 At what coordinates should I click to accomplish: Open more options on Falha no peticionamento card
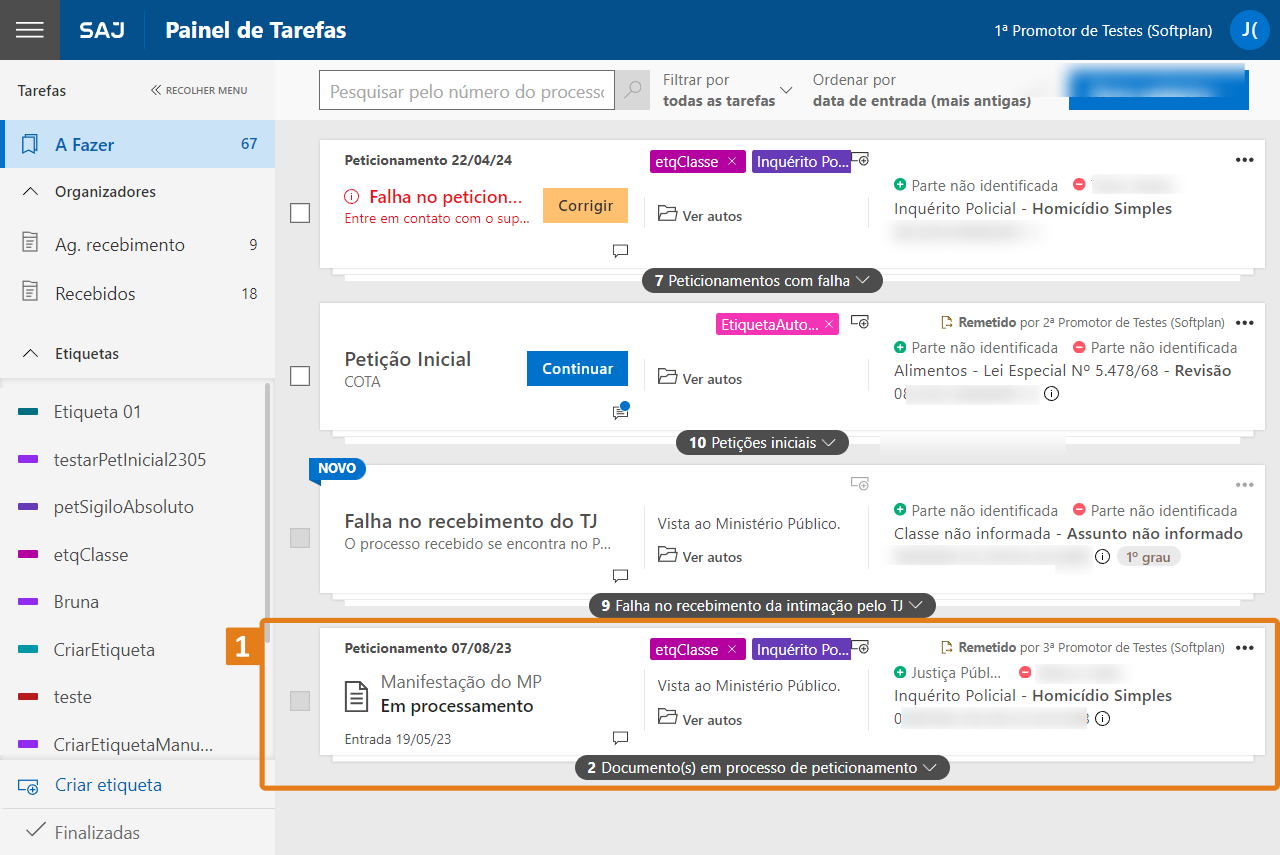(x=1244, y=160)
